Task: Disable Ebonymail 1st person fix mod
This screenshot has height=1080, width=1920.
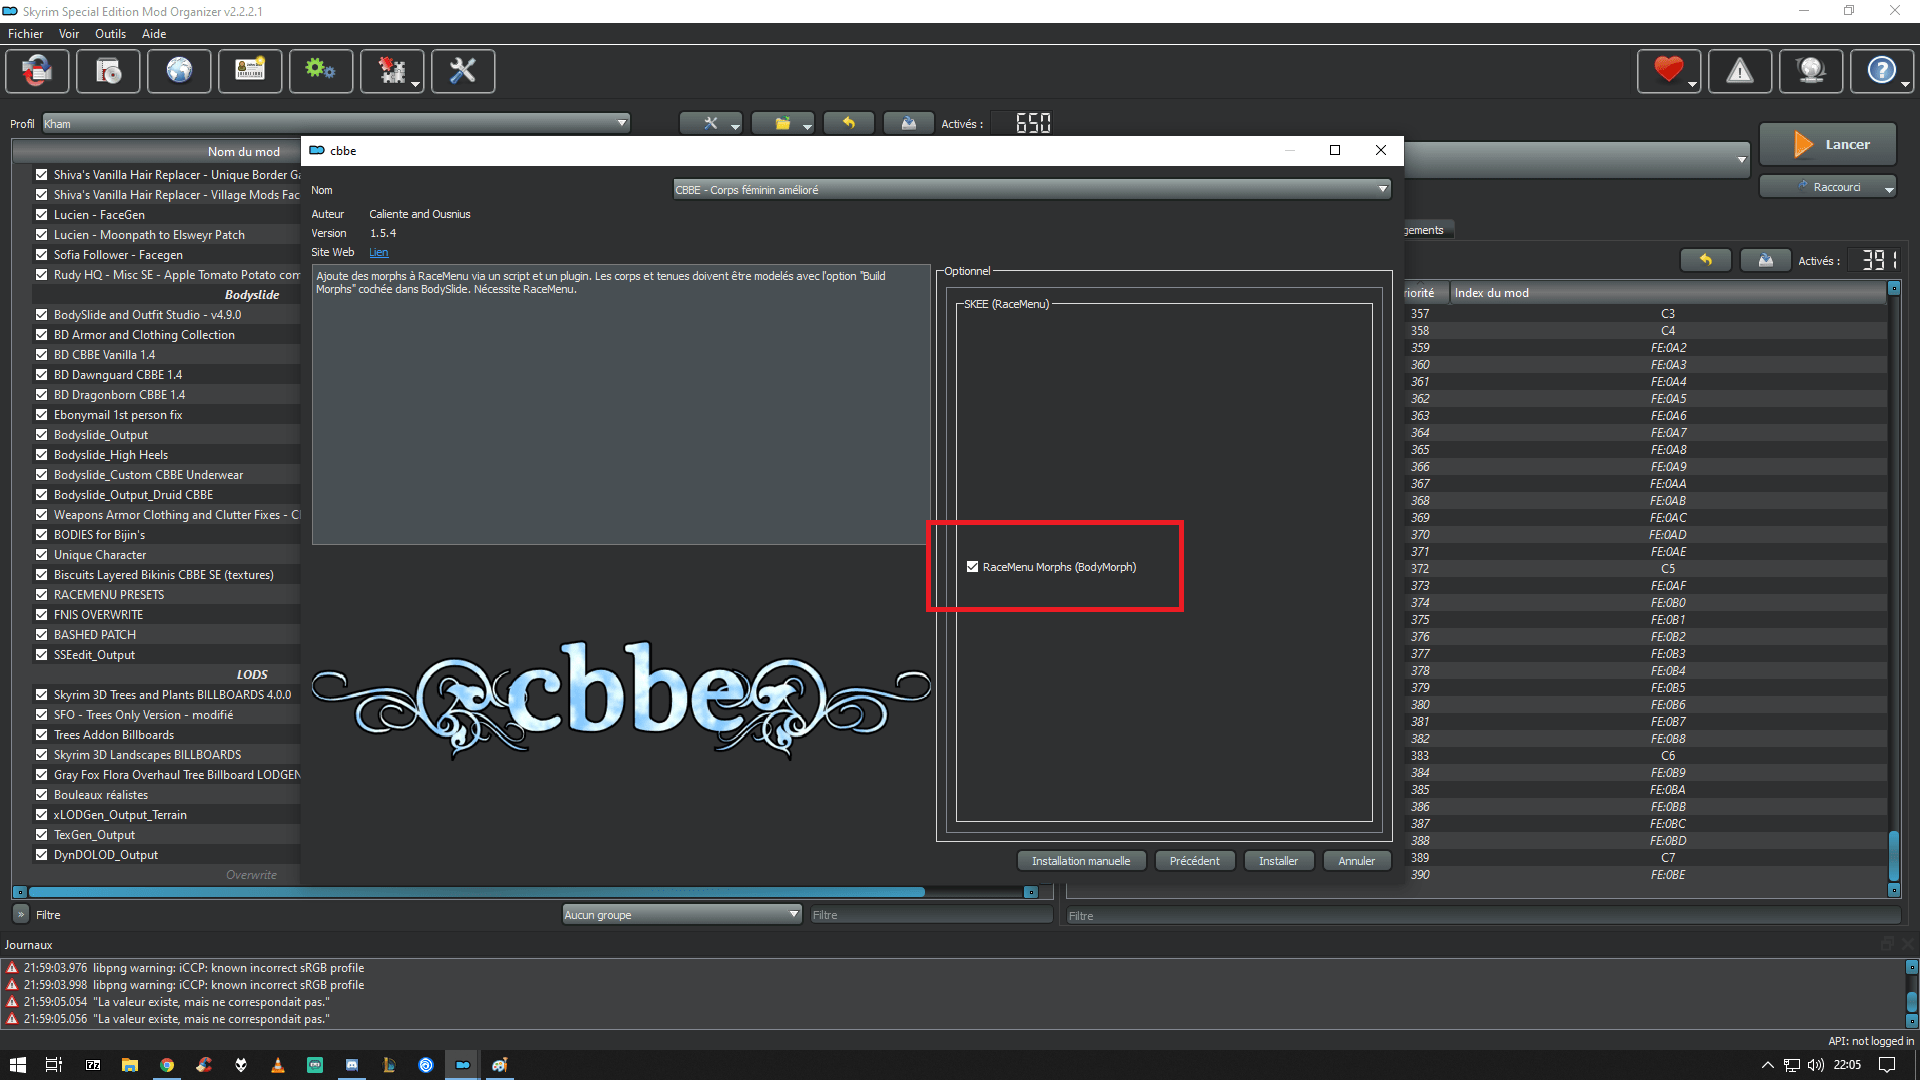Action: coord(40,414)
